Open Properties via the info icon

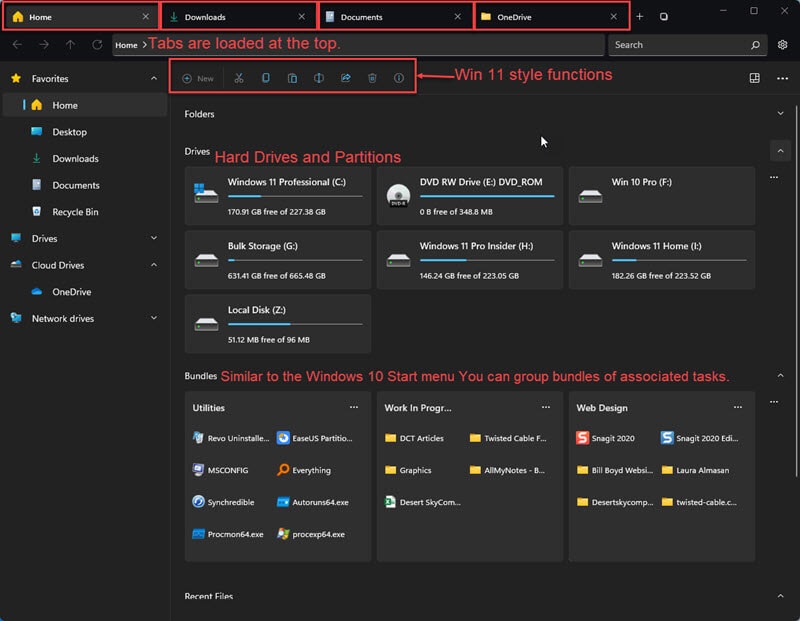399,78
